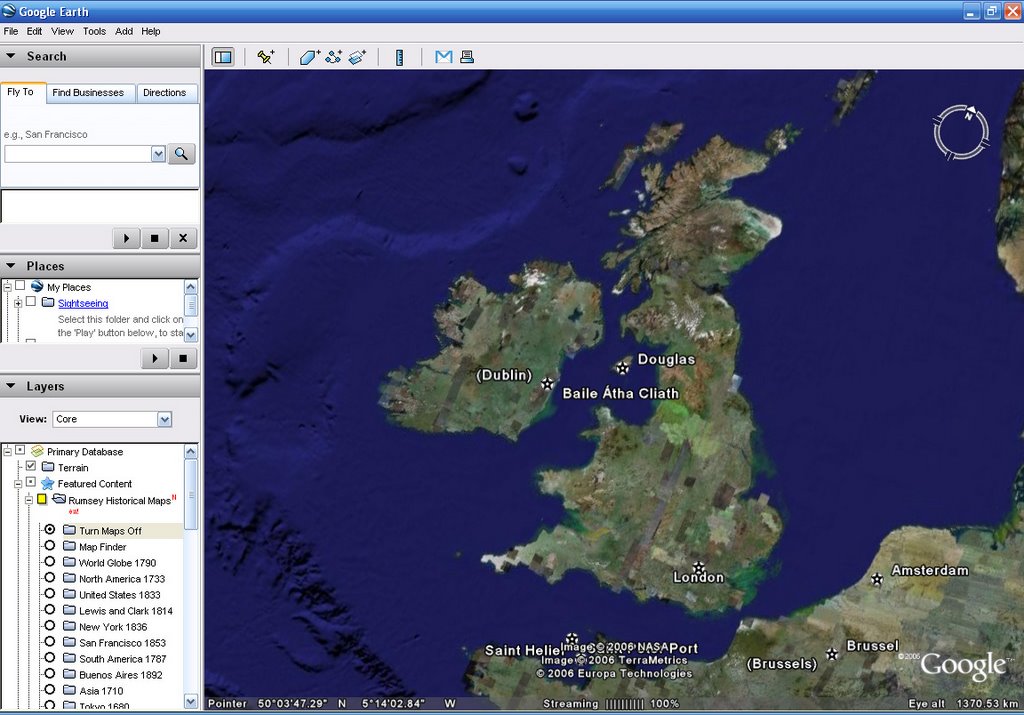
Task: Toggle the Sightseeing checkbox
Action: [31, 302]
